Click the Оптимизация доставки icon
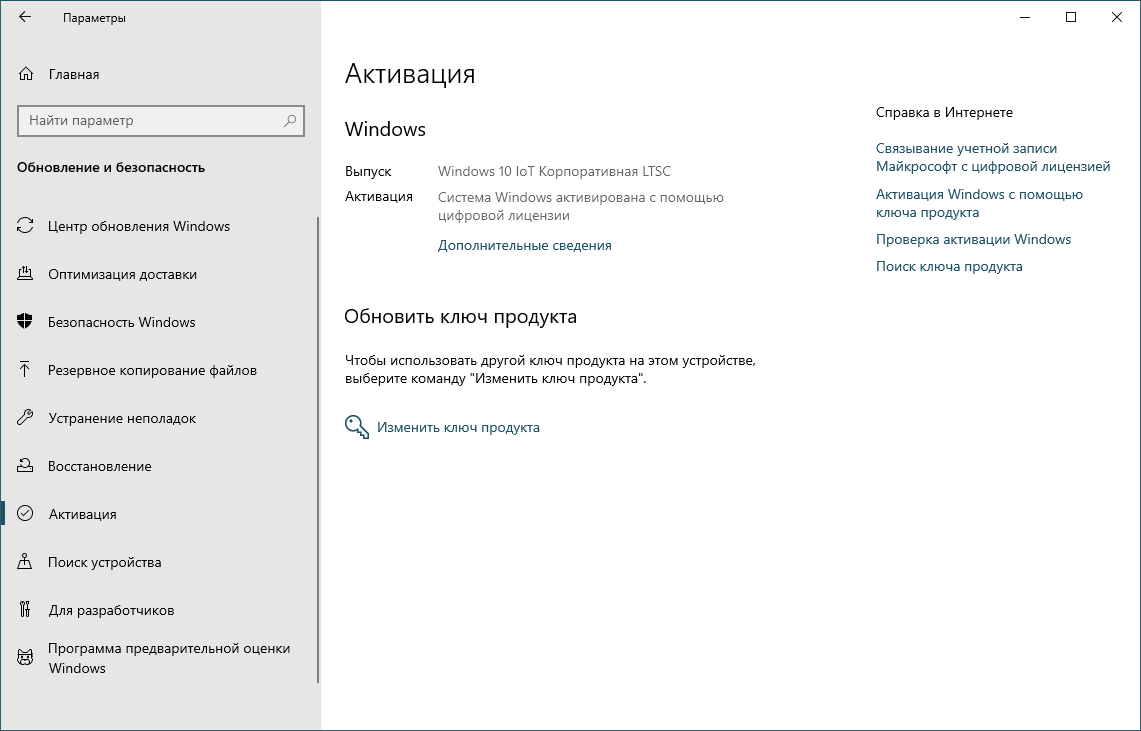This screenshot has height=731, width=1141. [x=25, y=273]
